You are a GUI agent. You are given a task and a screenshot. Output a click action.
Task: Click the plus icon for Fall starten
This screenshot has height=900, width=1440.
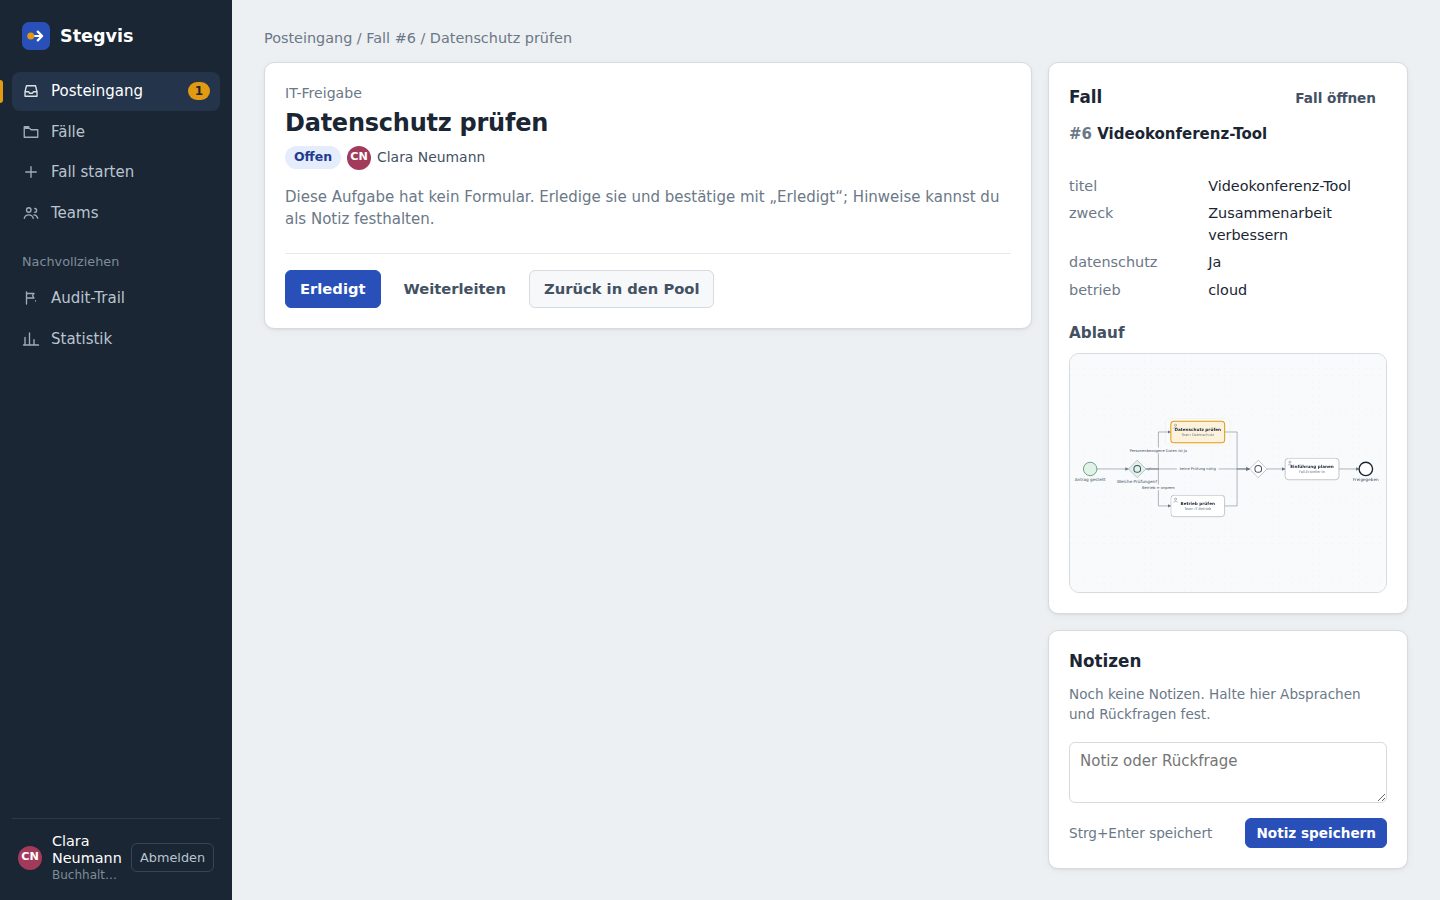(31, 172)
